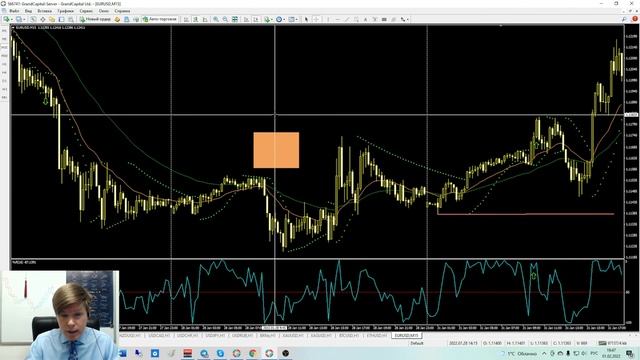The height and width of the screenshot is (360, 640).
Task: Zoom out on the chart
Action: [225, 19]
